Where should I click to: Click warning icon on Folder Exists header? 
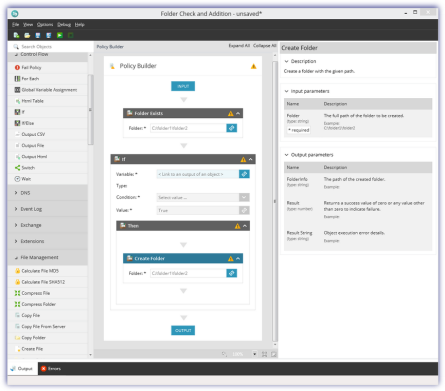[231, 114]
